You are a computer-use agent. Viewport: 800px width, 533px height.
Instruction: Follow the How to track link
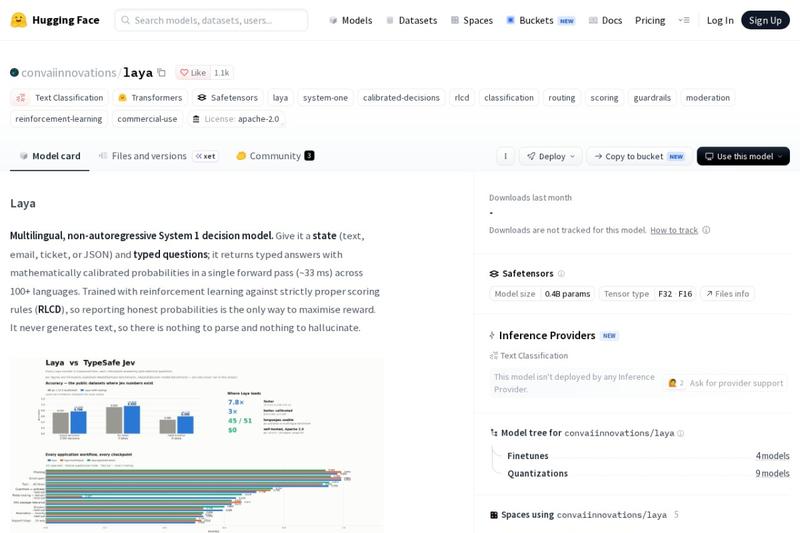point(673,230)
